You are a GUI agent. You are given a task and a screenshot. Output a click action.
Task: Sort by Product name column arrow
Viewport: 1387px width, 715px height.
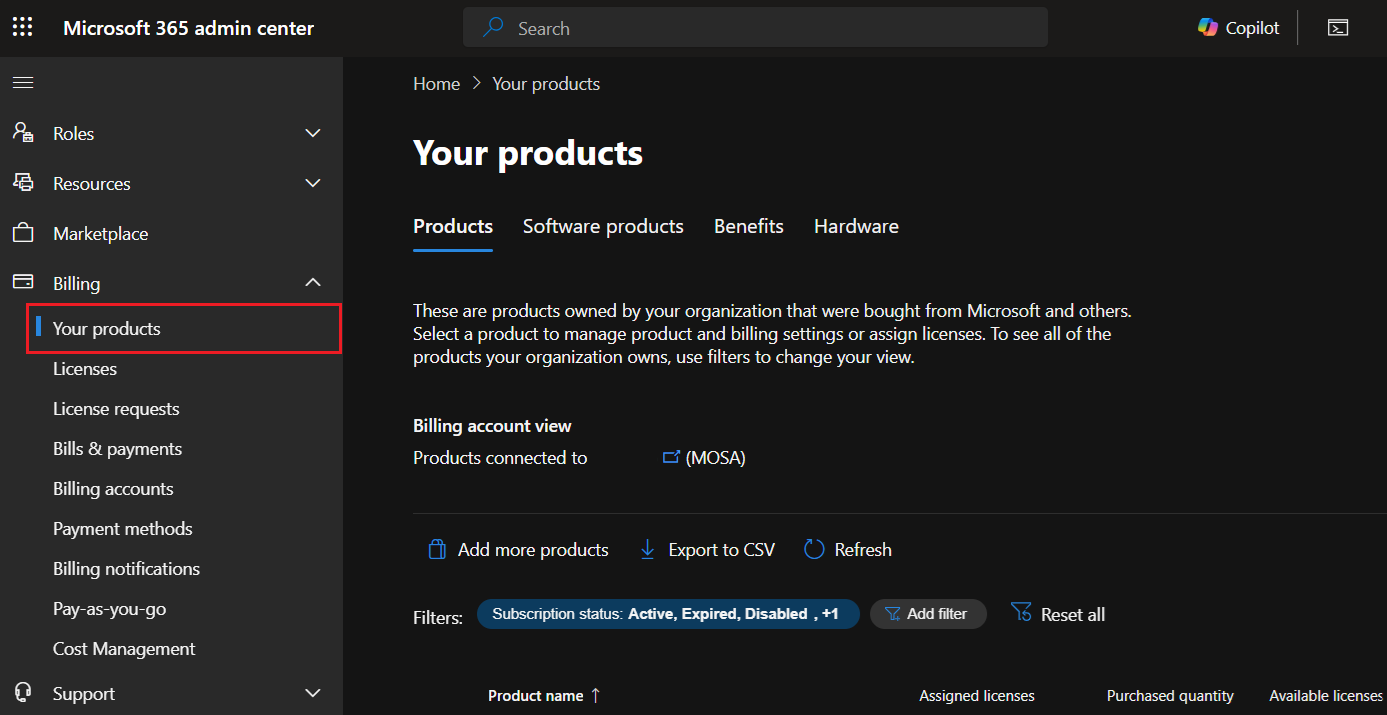tap(596, 696)
